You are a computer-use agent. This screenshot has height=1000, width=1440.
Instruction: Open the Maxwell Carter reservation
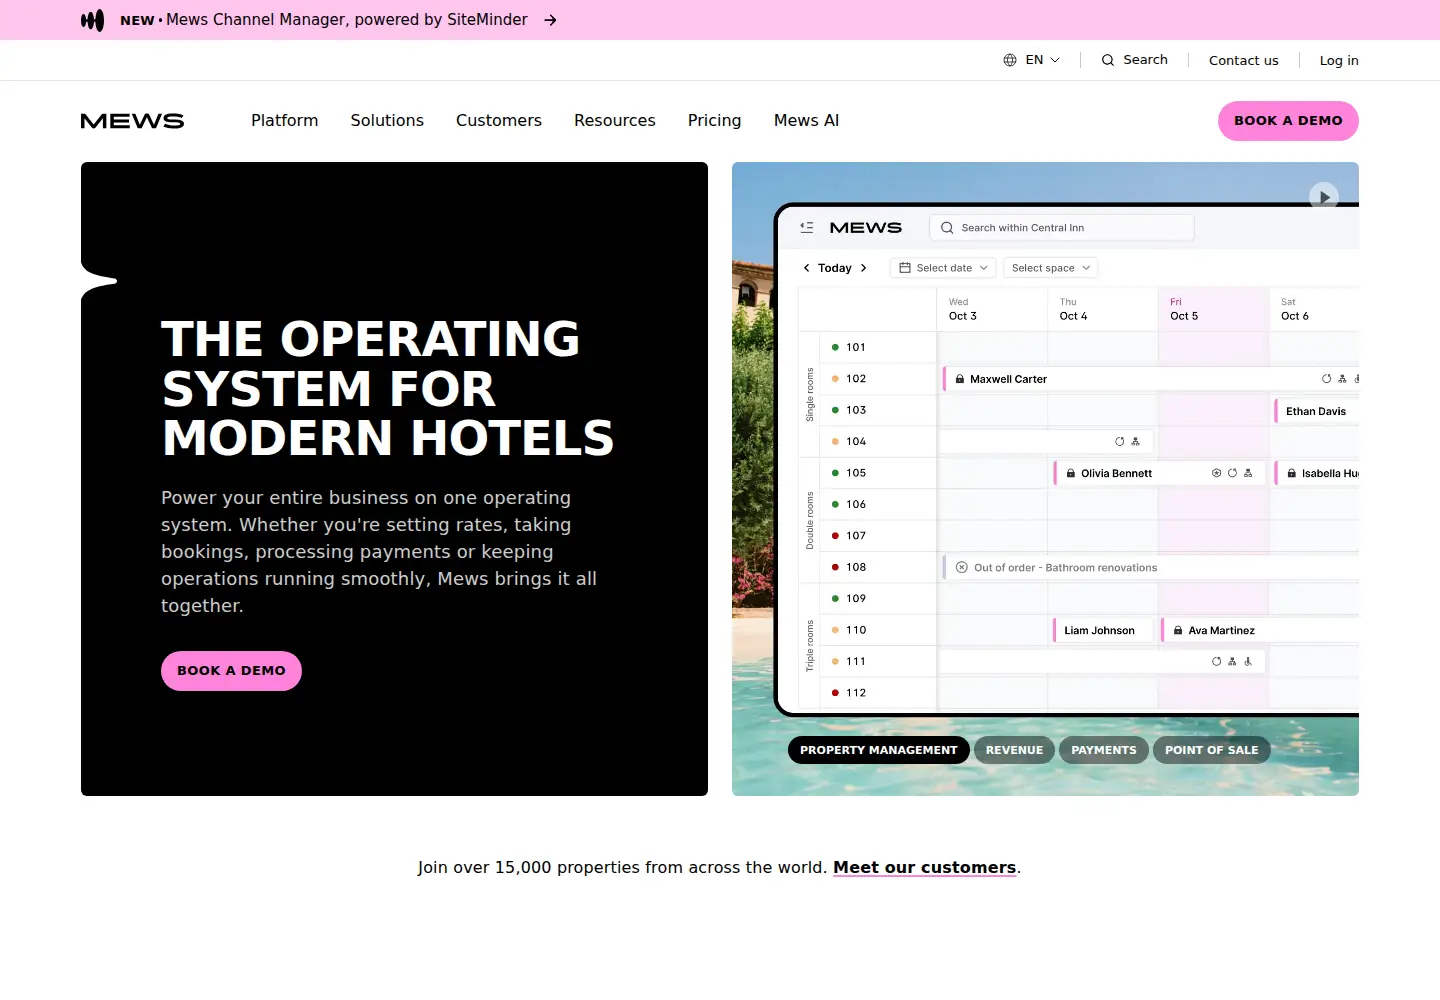point(1150,379)
